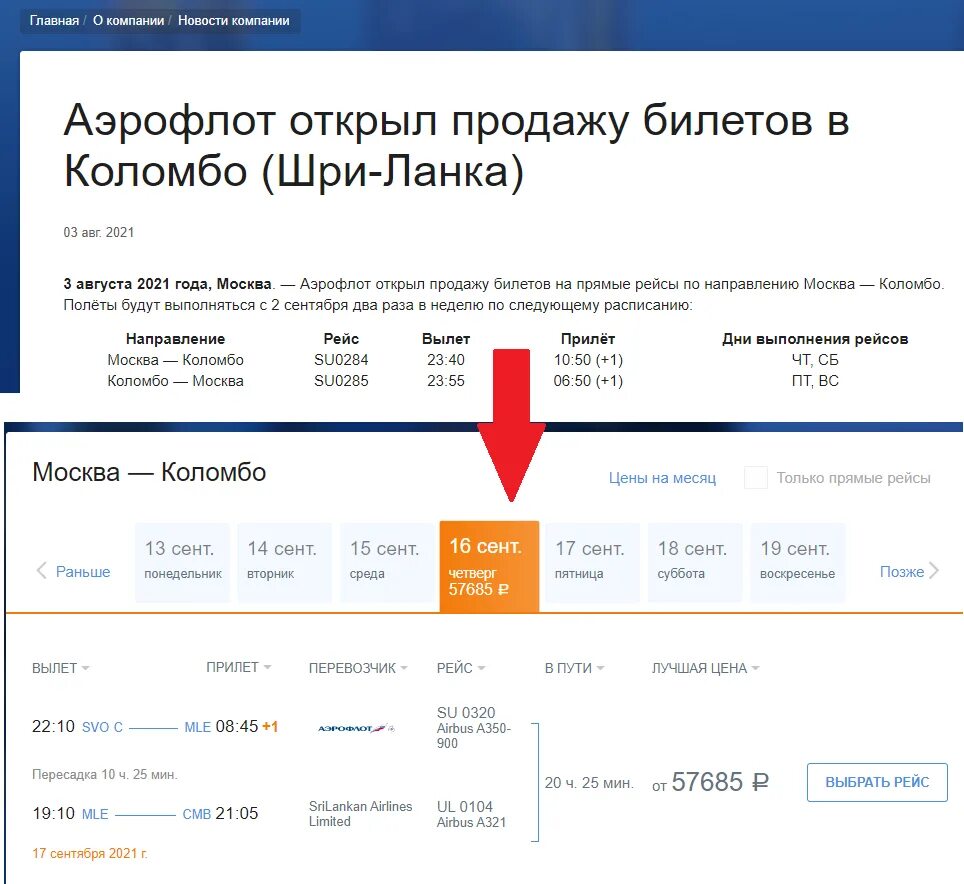Open Цены на месяц link
Image resolution: width=964 pixels, height=884 pixels.
(662, 478)
